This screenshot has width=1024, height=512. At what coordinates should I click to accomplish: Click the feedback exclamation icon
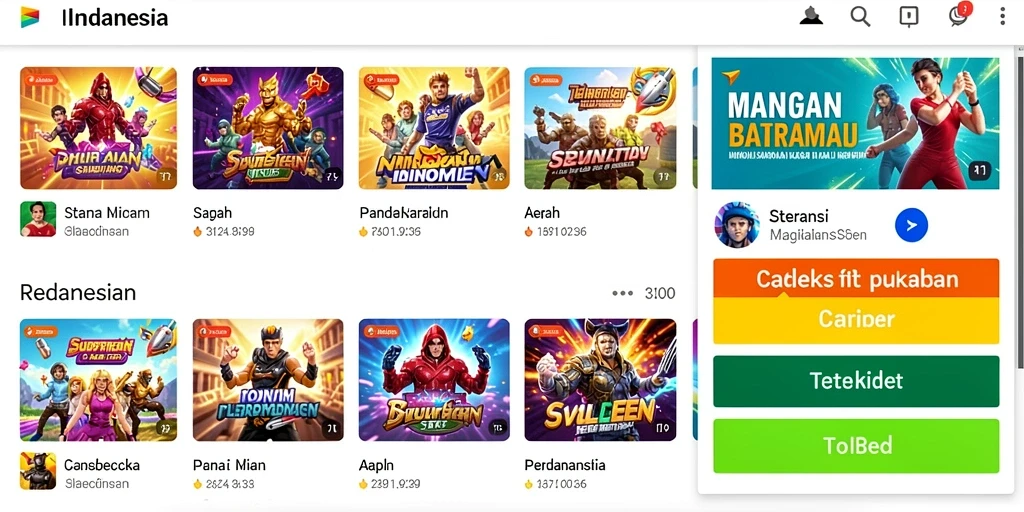[x=909, y=16]
